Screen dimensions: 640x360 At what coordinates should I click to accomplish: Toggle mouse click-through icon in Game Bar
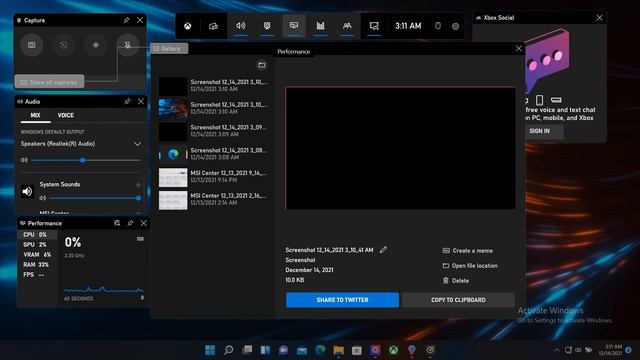(438, 26)
